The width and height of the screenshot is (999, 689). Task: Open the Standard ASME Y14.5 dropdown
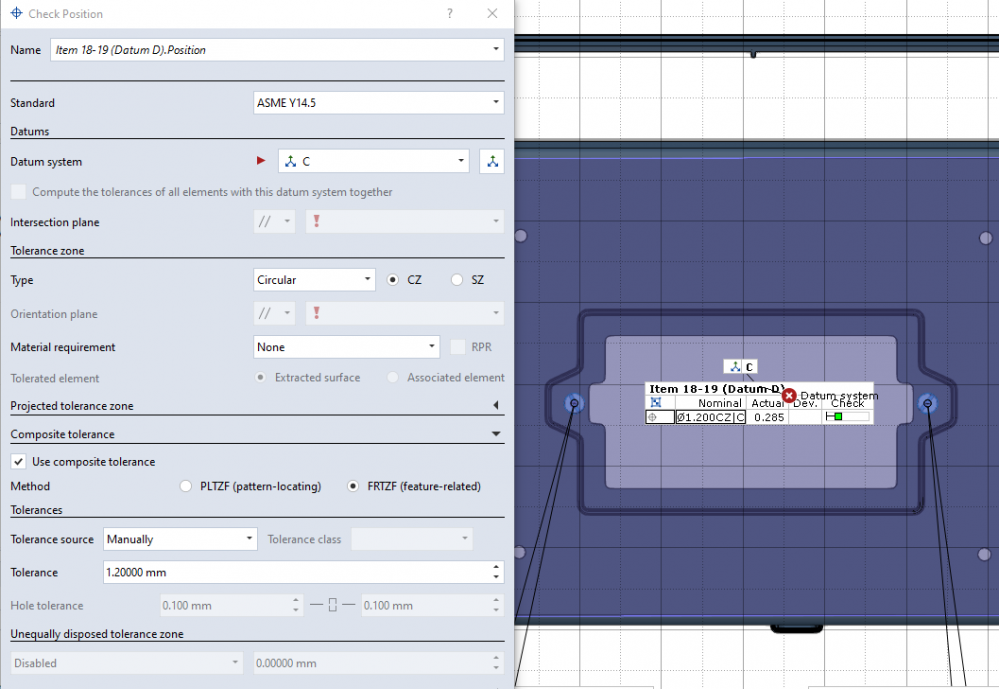coord(379,103)
